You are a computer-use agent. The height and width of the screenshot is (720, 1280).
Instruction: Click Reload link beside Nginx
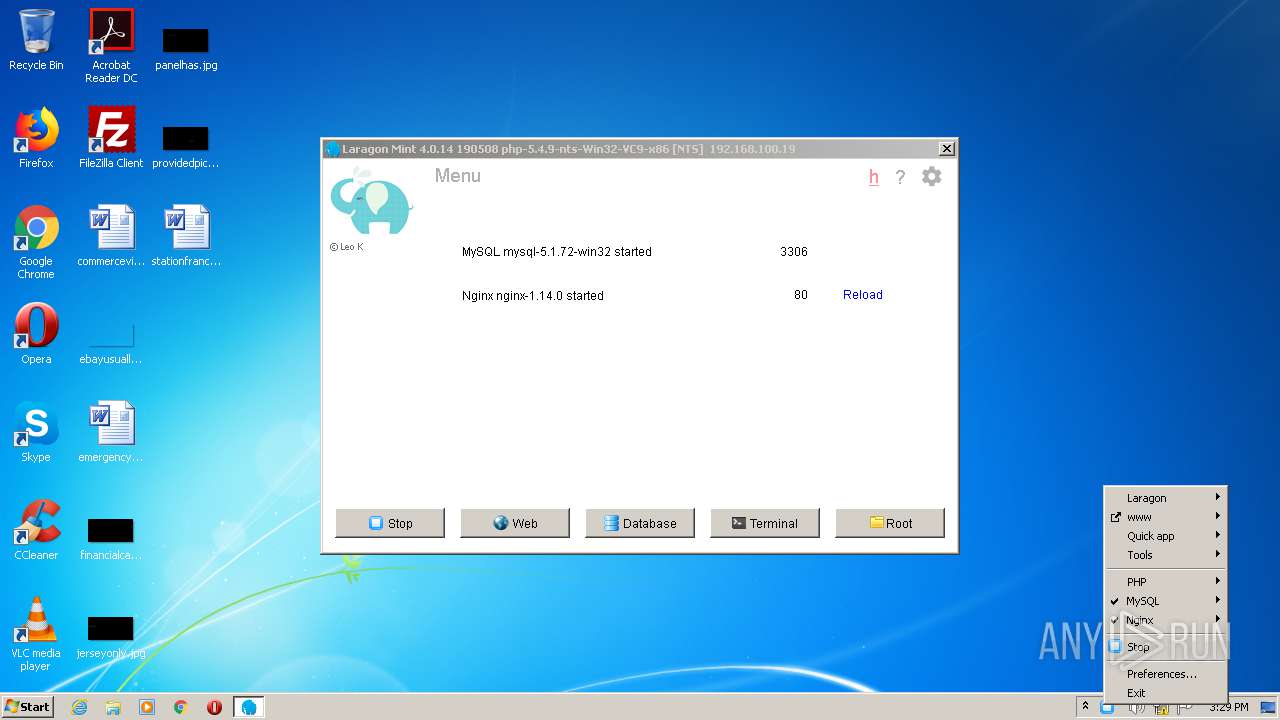tap(862, 295)
